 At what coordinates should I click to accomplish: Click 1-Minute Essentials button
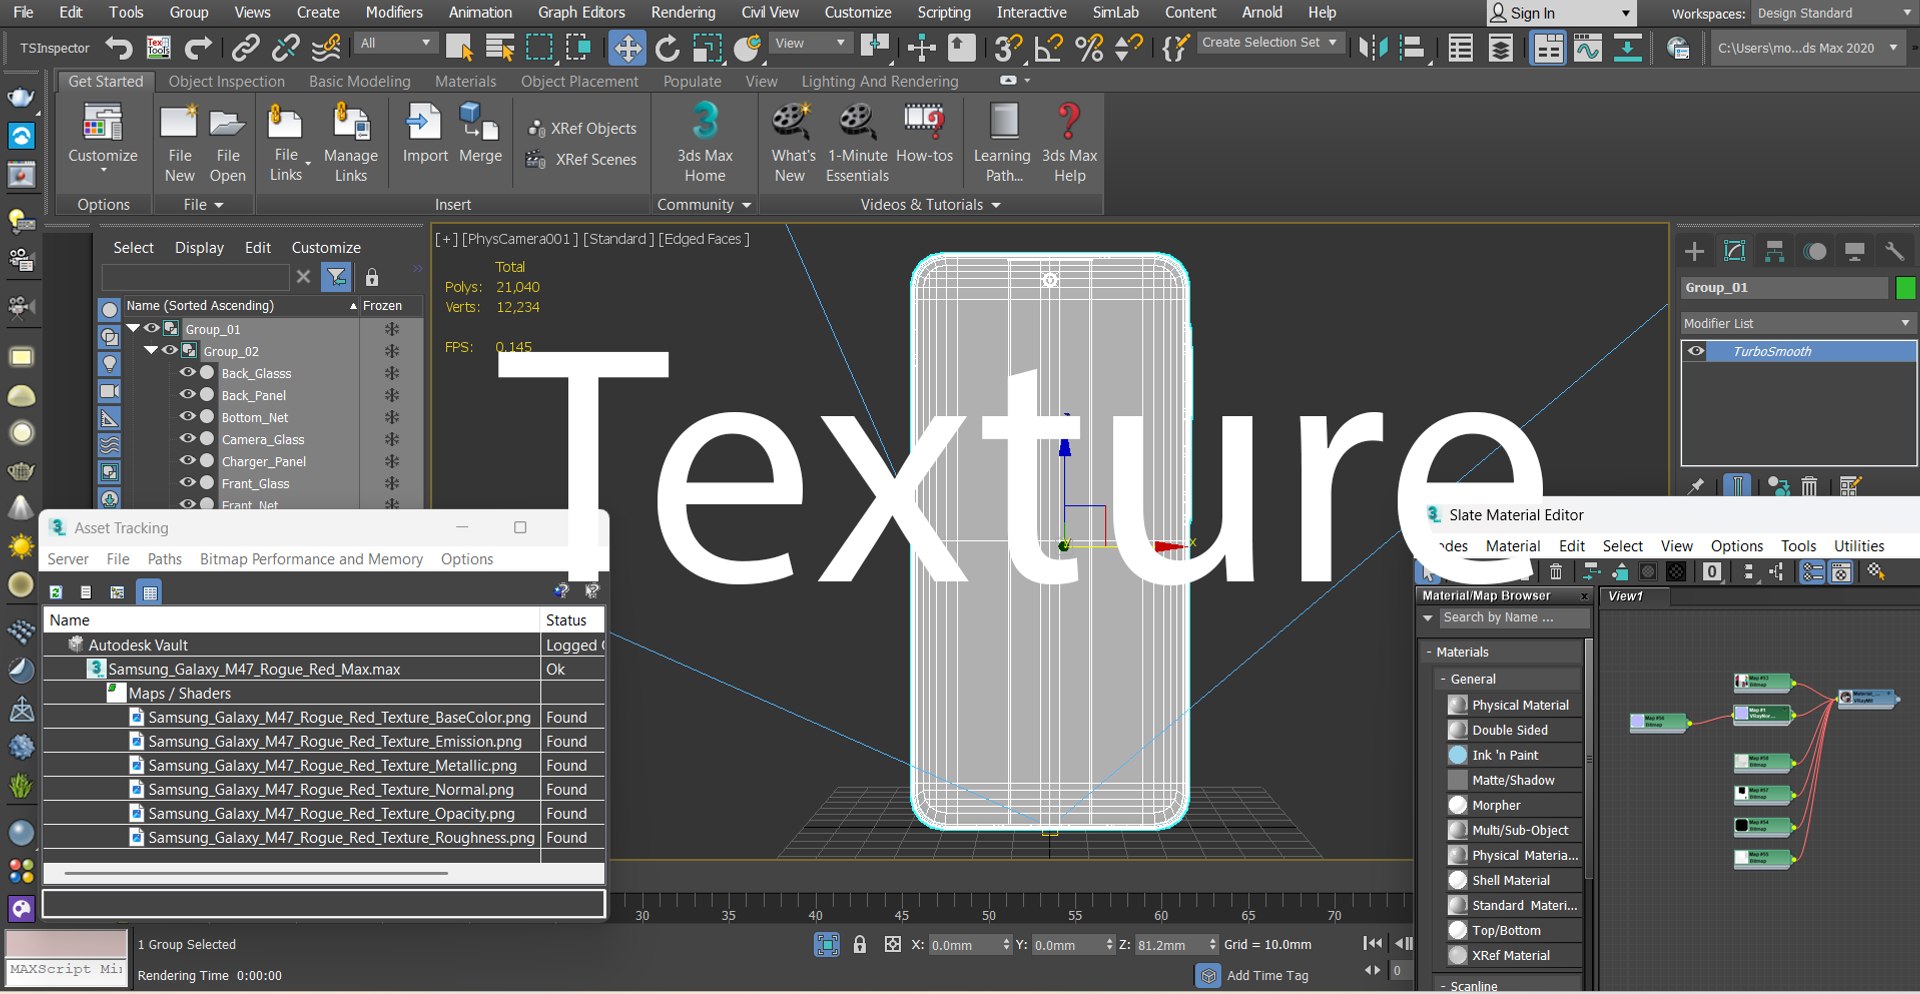coord(857,143)
